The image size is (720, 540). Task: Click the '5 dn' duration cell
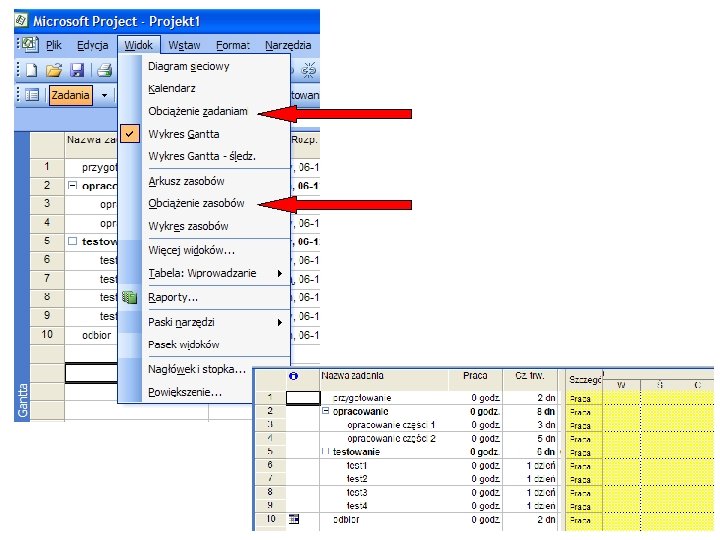tap(546, 439)
